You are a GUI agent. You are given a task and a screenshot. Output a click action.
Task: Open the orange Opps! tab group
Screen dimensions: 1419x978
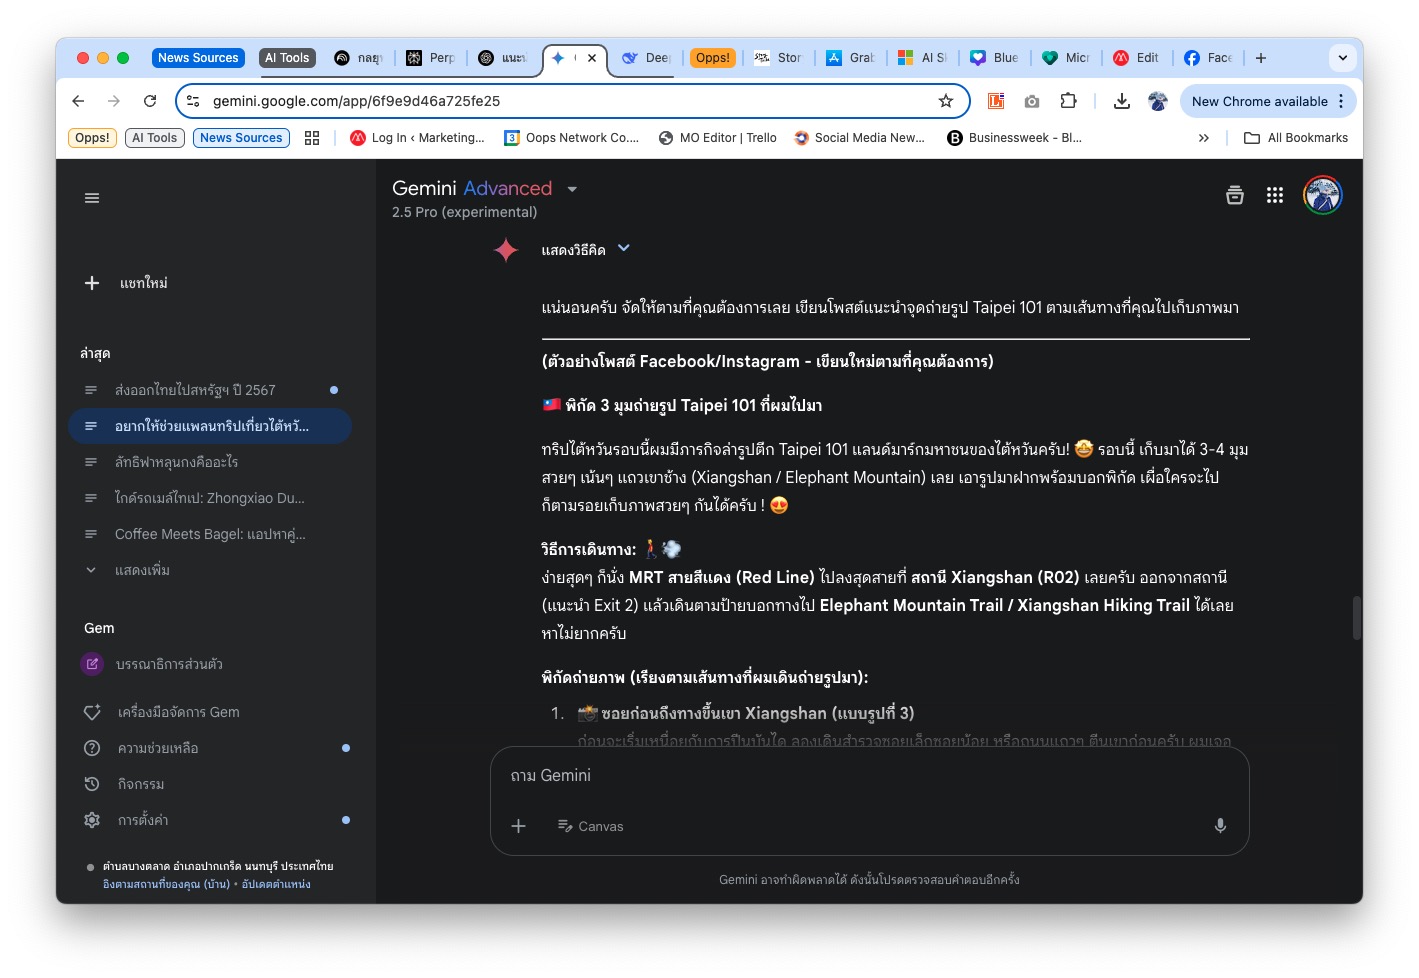713,58
